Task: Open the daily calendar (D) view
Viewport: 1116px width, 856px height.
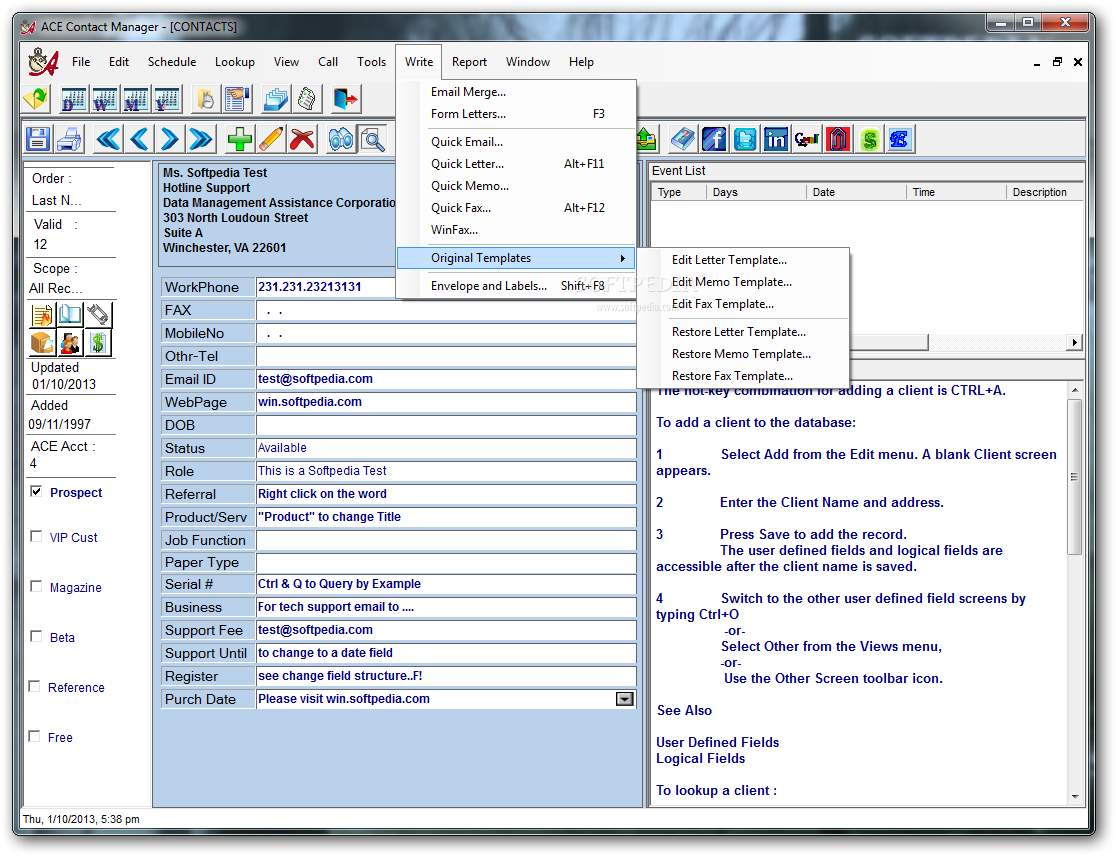Action: click(73, 99)
